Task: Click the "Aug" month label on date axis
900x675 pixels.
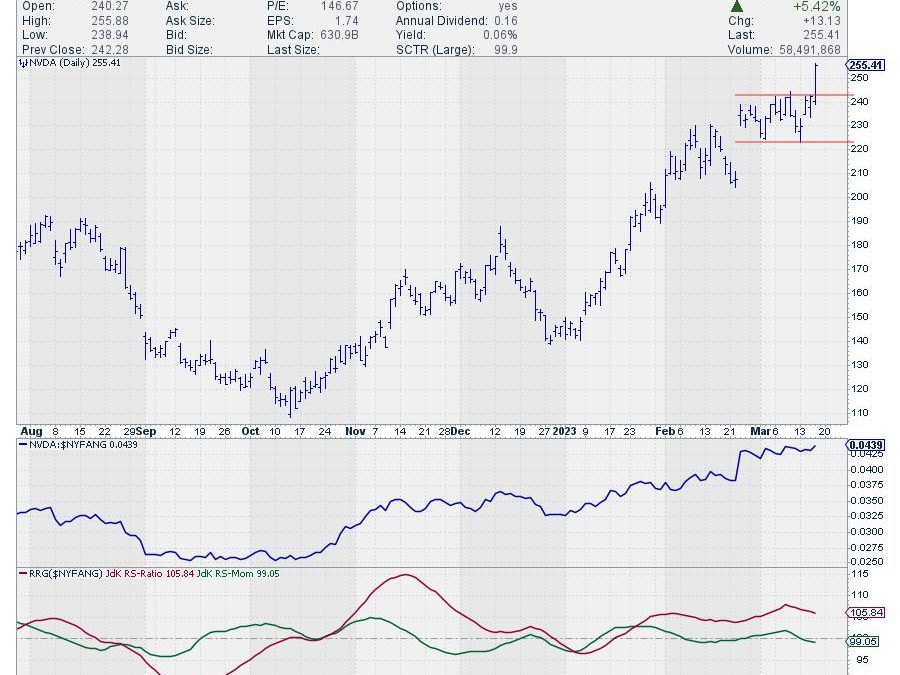Action: tap(31, 431)
